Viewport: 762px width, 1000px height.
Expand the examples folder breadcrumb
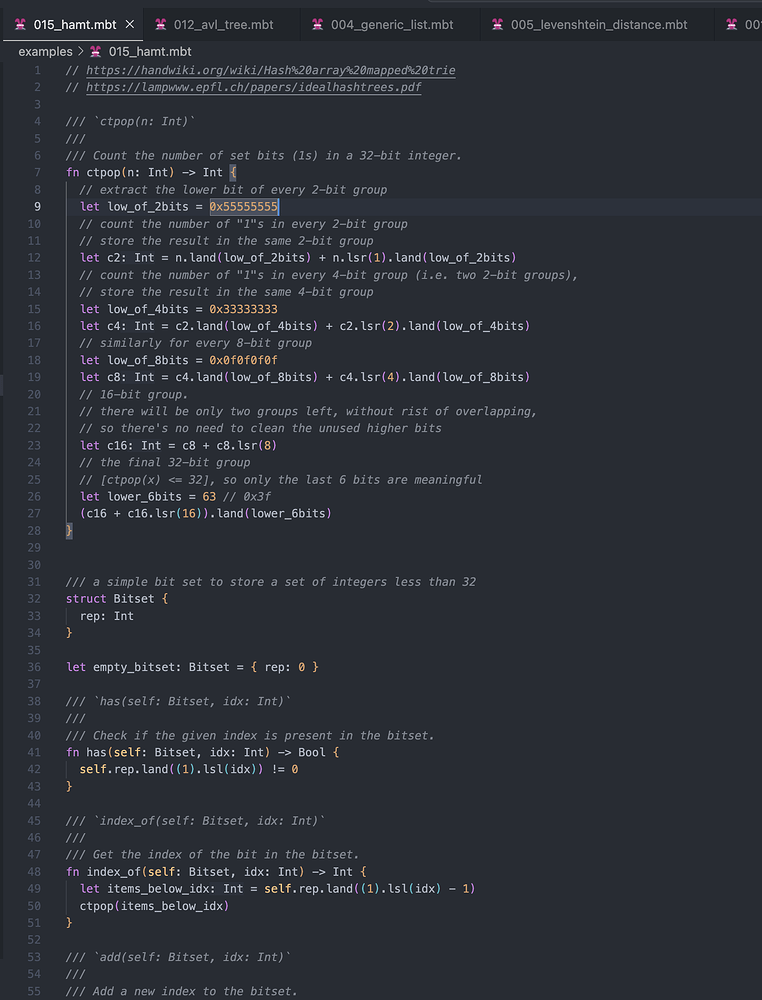point(45,51)
